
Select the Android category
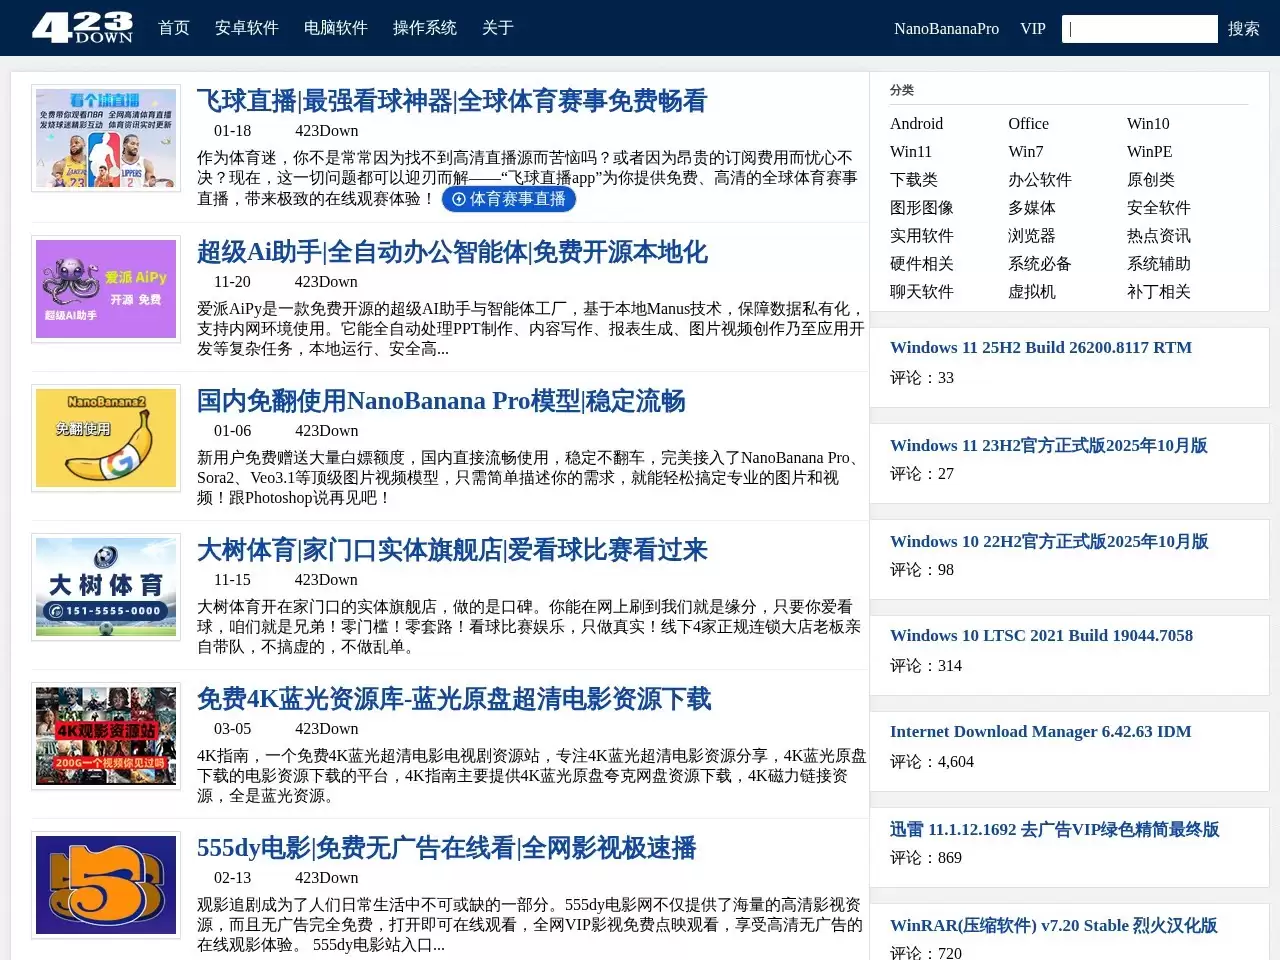916,124
